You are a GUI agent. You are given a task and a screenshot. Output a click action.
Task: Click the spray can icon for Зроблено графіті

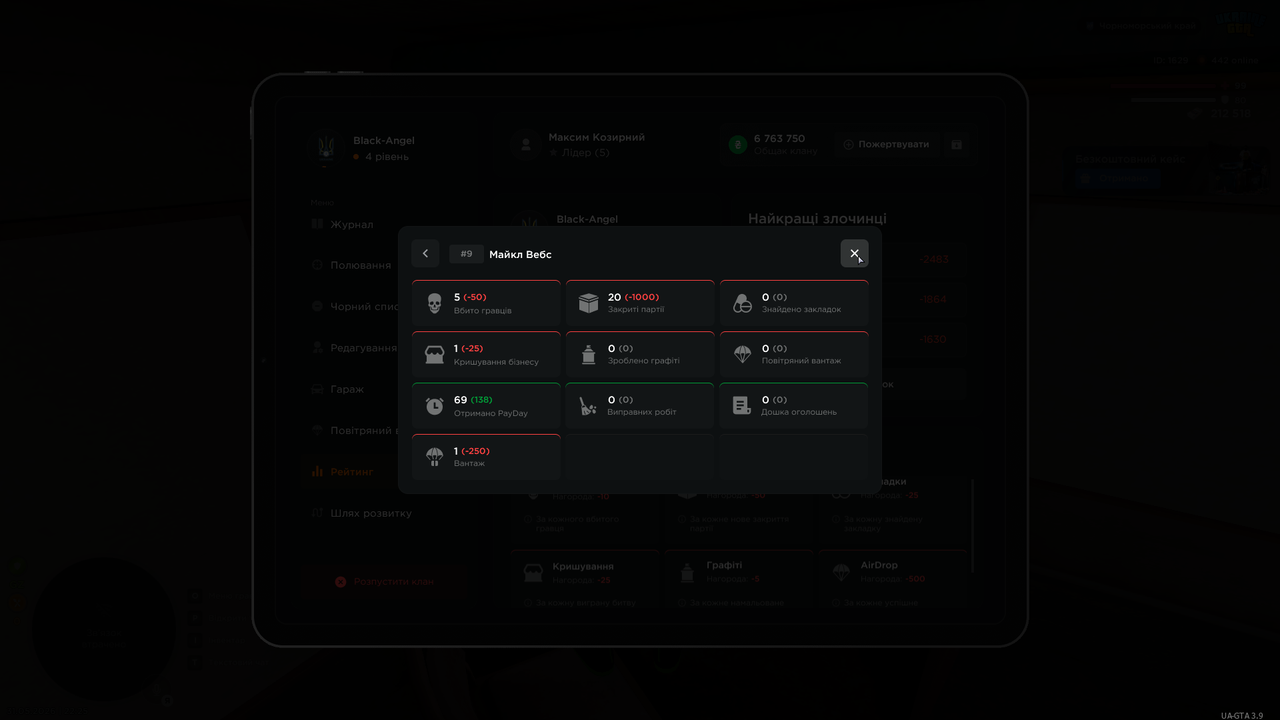coord(588,355)
